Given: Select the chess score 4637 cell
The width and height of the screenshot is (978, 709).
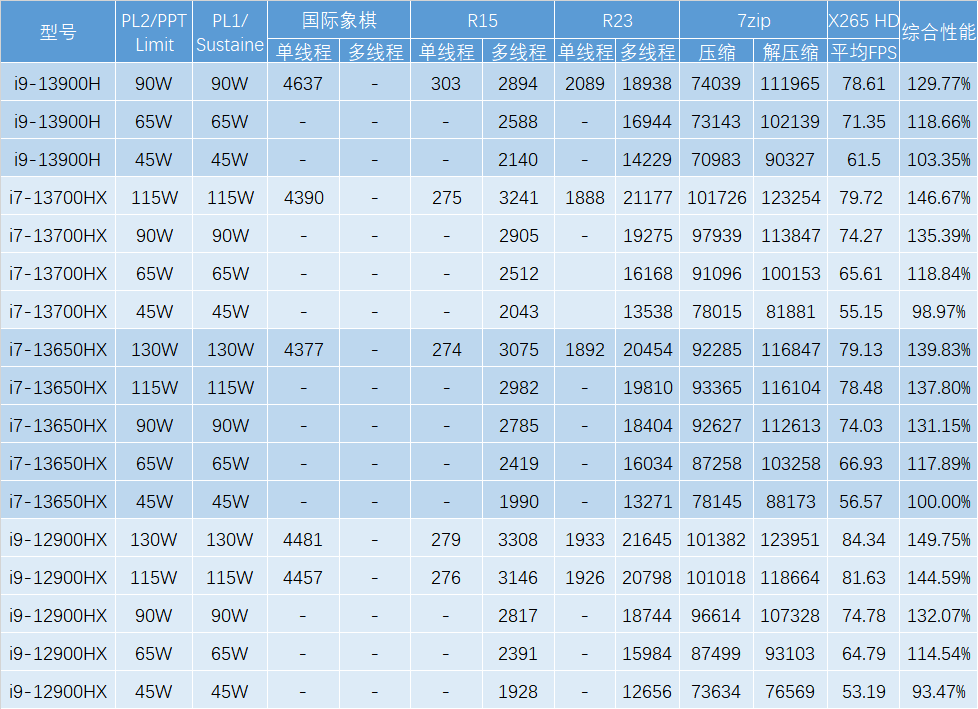Looking at the screenshot, I should click(303, 84).
